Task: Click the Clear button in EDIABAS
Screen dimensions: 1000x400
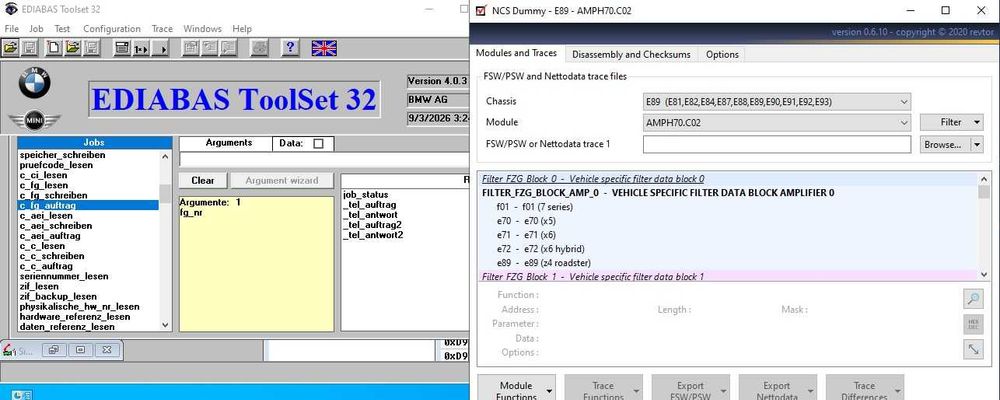Action: 203,181
